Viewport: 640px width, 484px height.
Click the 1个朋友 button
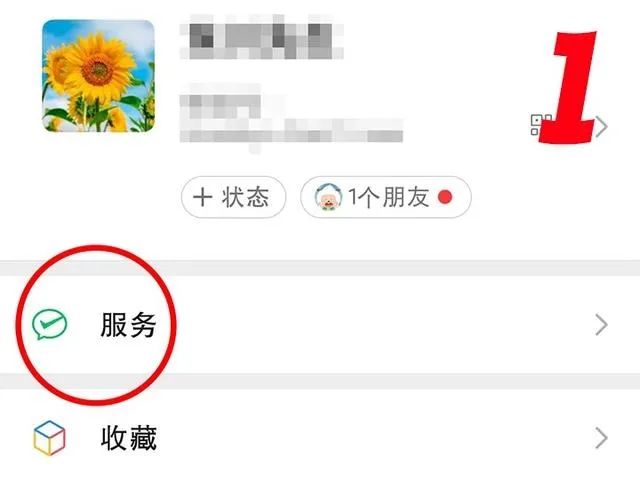pyautogui.click(x=386, y=197)
